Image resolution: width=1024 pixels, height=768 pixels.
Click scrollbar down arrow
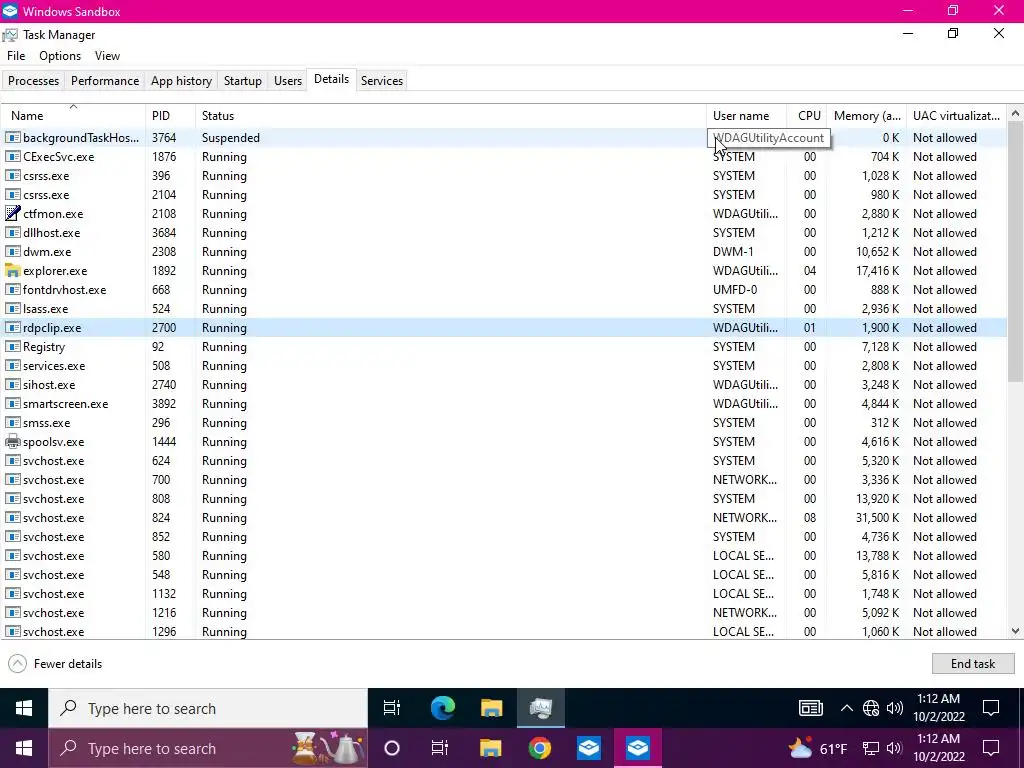tap(1015, 631)
